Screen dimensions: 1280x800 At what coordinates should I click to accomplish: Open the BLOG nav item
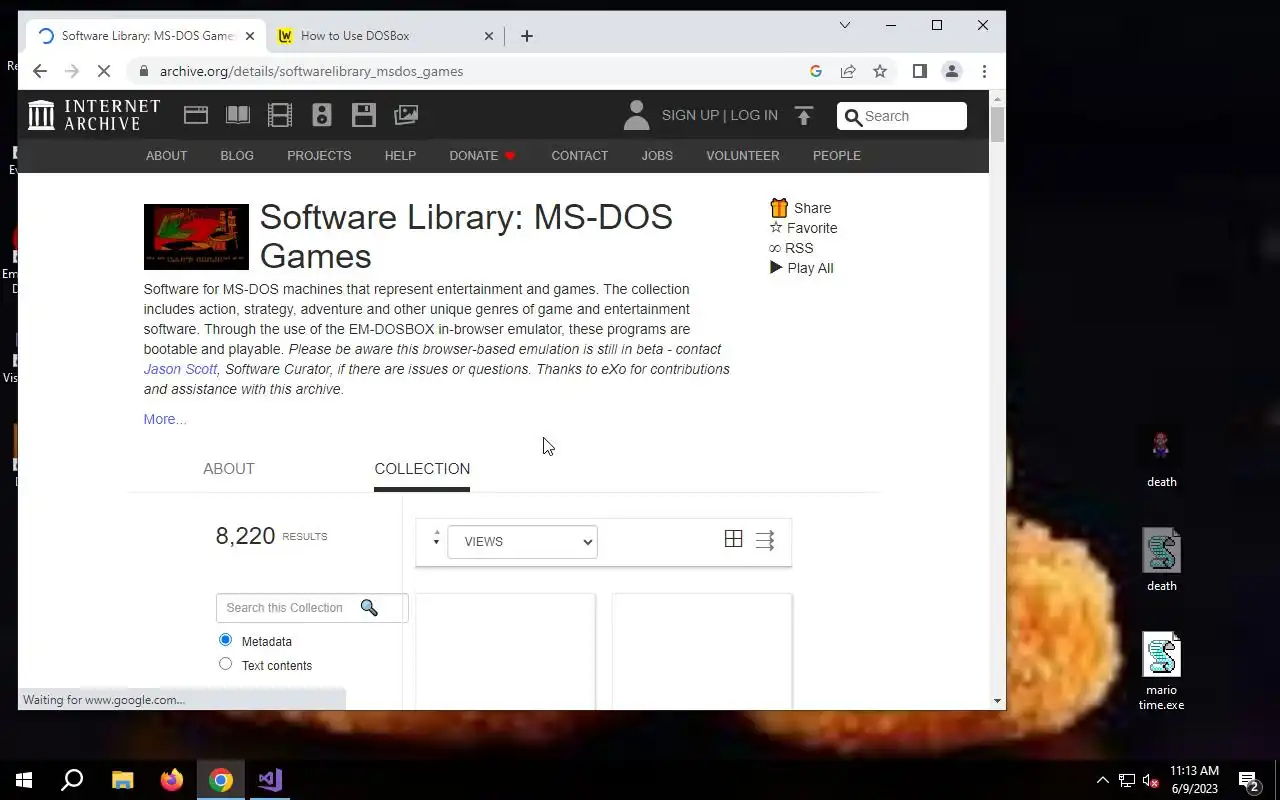pyautogui.click(x=237, y=155)
